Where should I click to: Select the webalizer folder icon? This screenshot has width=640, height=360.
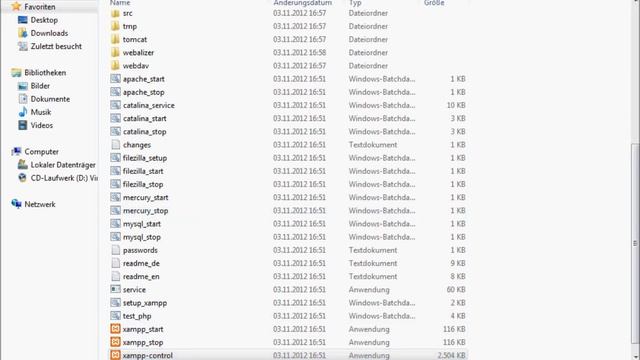click(116, 52)
